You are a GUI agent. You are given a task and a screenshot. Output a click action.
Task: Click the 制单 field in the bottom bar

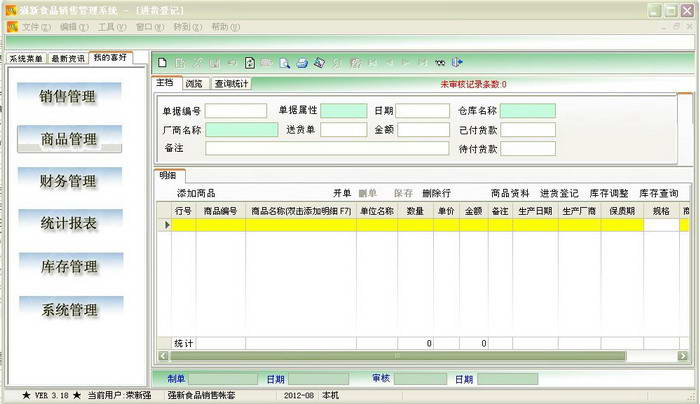pos(223,379)
